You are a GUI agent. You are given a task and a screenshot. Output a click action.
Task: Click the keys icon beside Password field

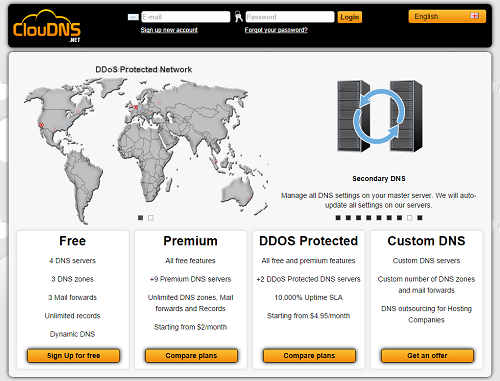coord(238,16)
